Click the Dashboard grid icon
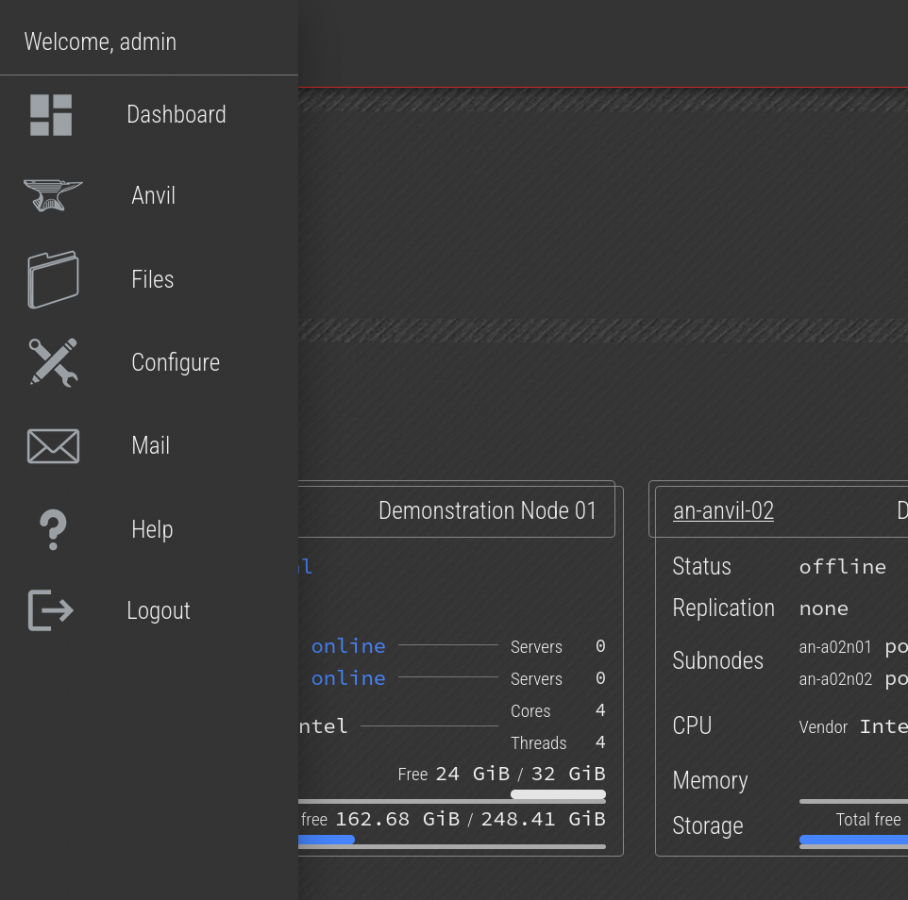908x900 pixels. coord(51,115)
